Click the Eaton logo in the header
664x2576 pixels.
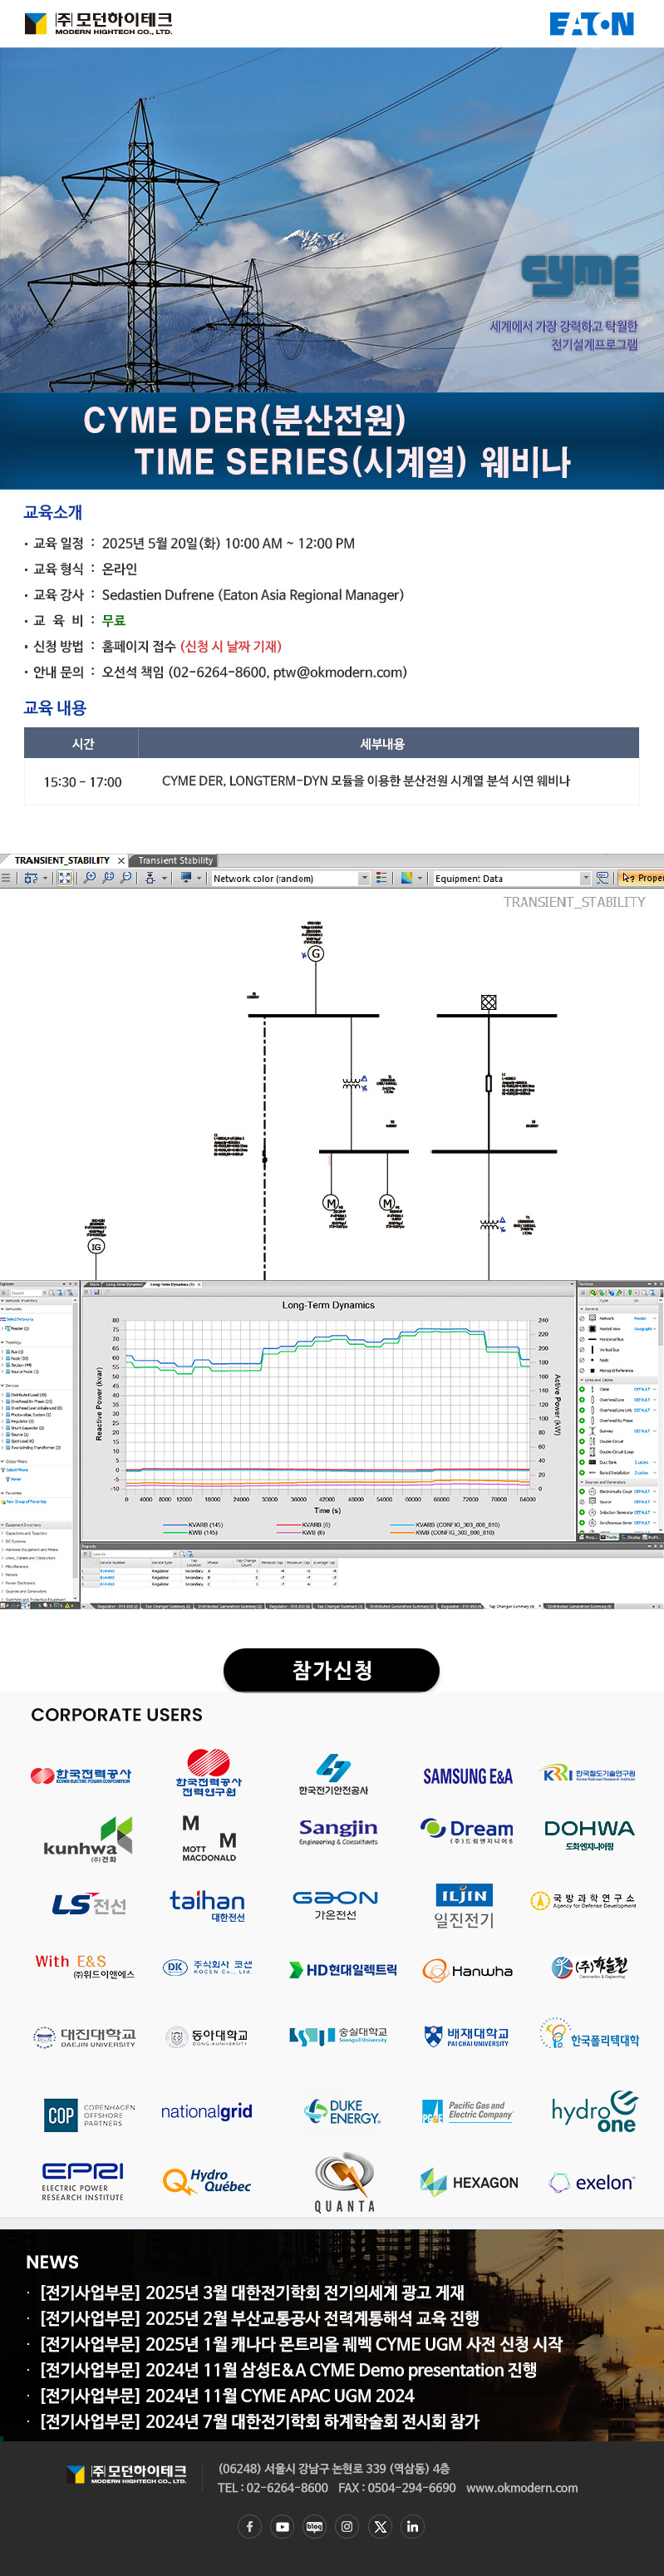point(591,23)
